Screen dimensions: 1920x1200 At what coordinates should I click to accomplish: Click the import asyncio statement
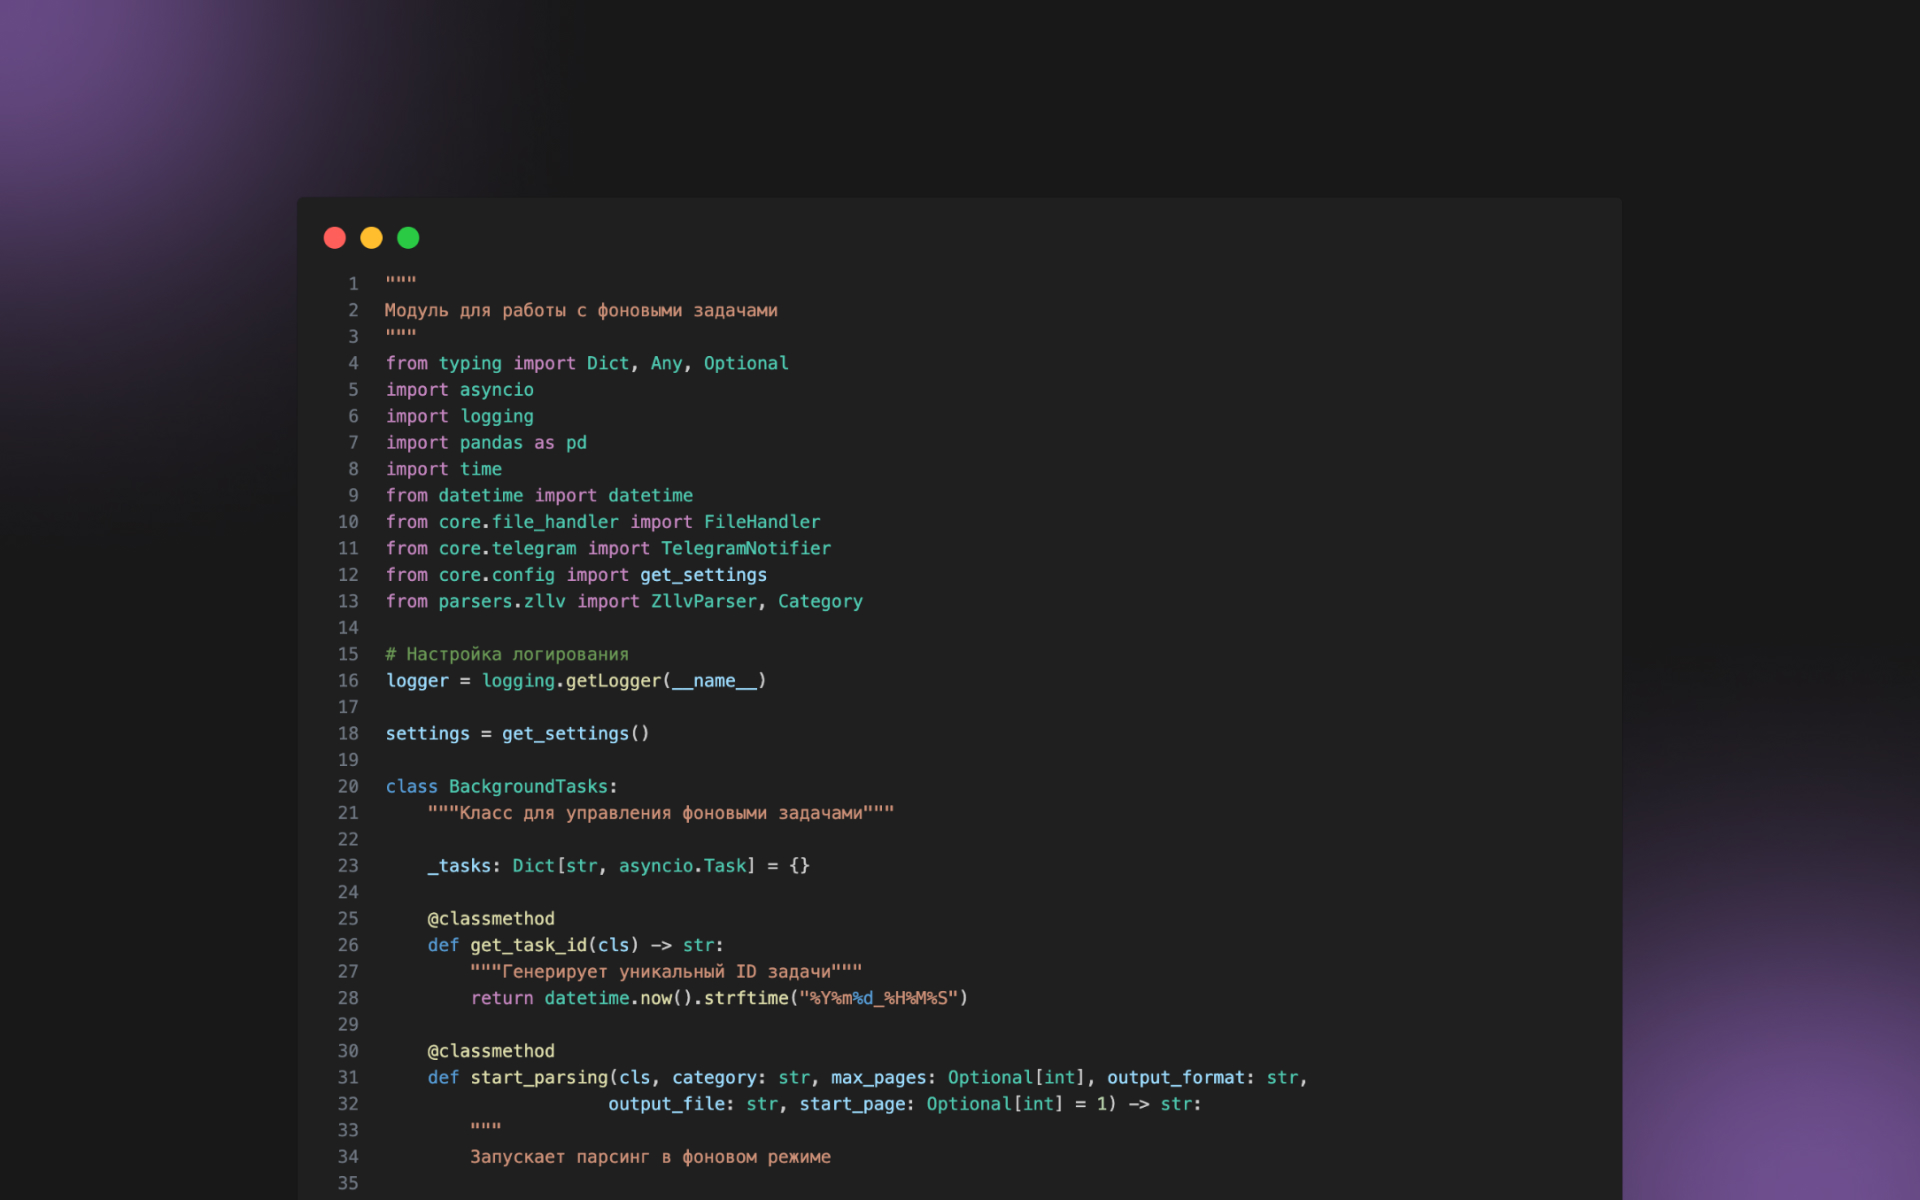coord(458,389)
